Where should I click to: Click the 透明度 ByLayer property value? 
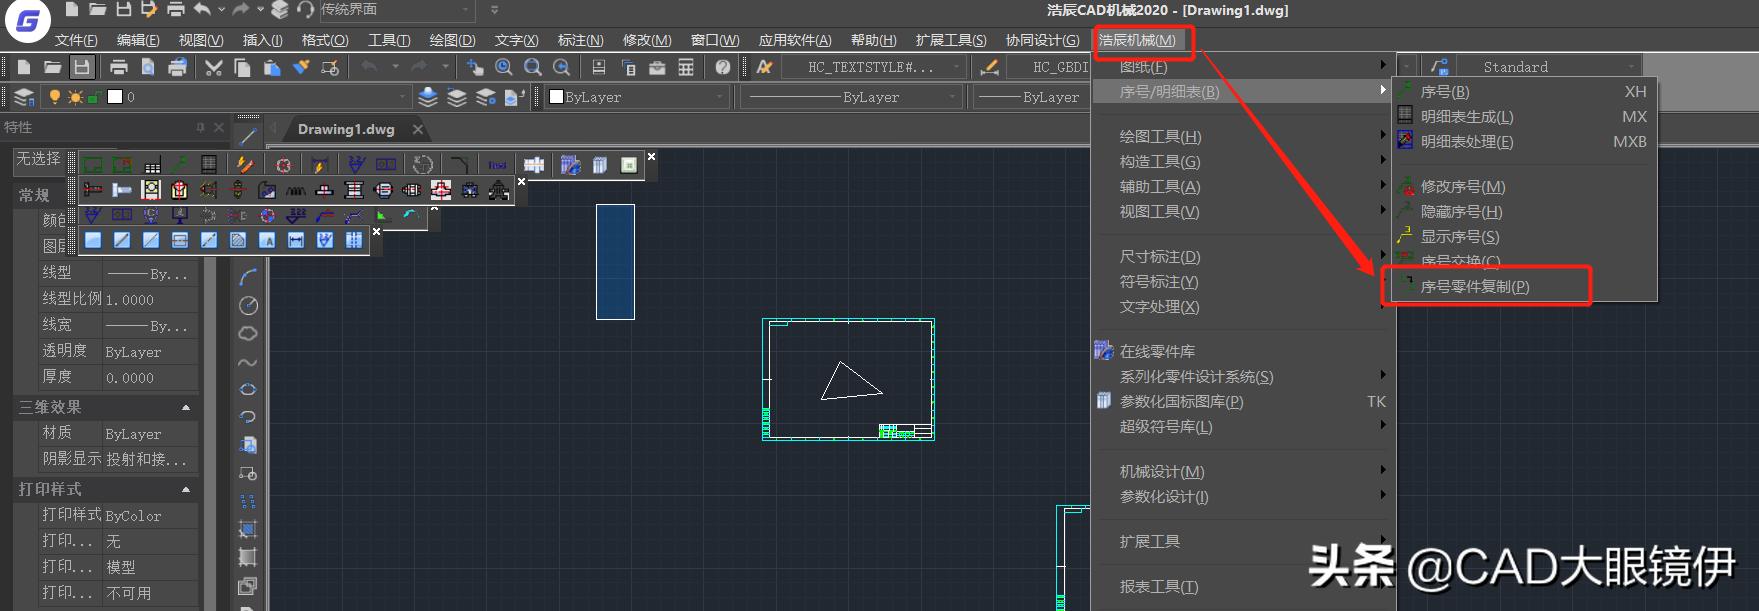tap(150, 352)
